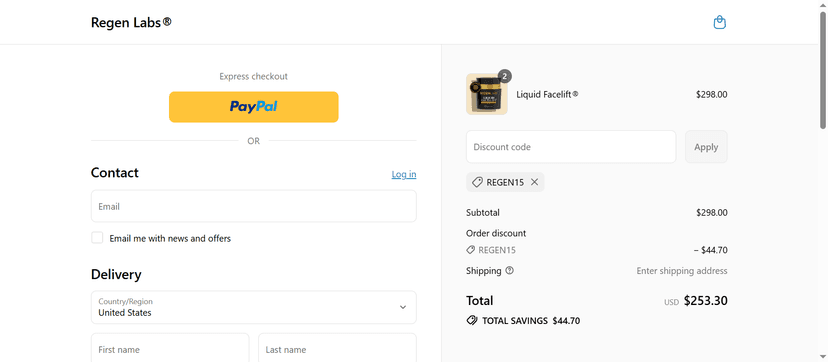Image resolution: width=828 pixels, height=362 pixels.
Task: Click the quantity badge on product image
Action: [x=504, y=77]
